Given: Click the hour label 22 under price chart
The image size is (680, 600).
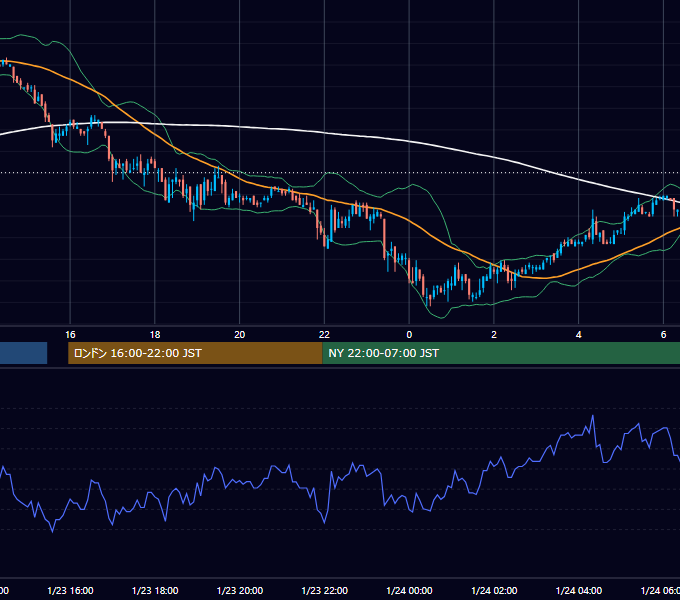Looking at the screenshot, I should (324, 335).
